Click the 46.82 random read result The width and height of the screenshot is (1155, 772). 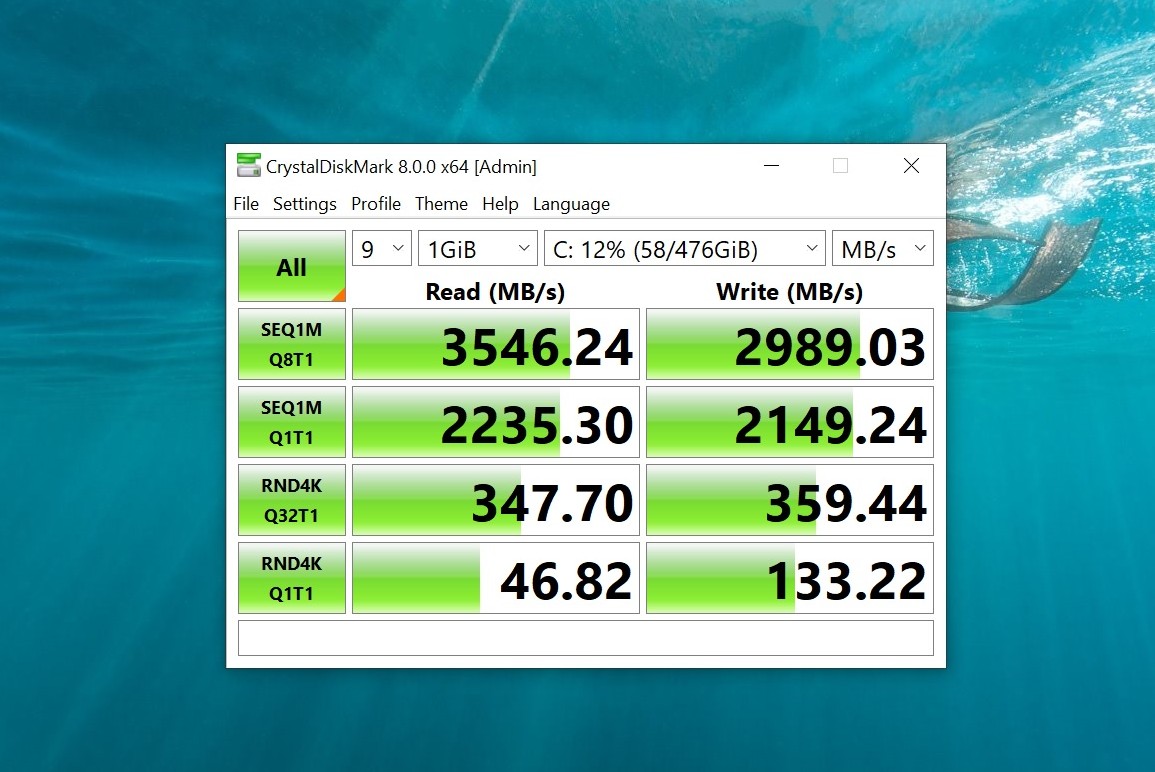pos(496,578)
